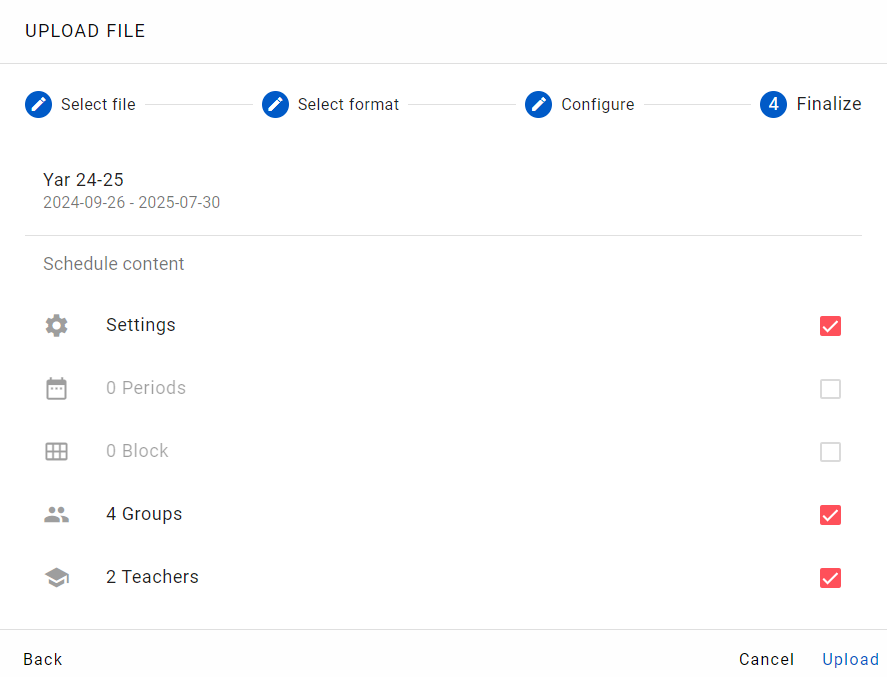Screen dimensions: 887x677
Task: Click the Select format step pencil icon
Action: (x=275, y=105)
